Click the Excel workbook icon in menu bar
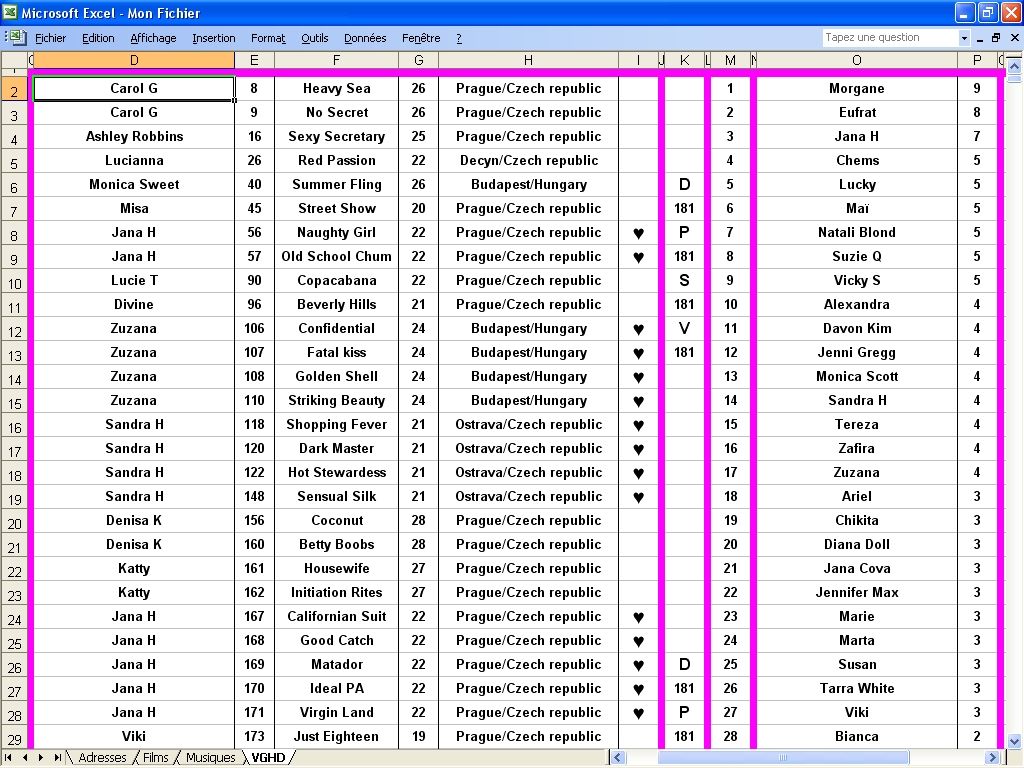The width and height of the screenshot is (1024, 768). pos(15,38)
